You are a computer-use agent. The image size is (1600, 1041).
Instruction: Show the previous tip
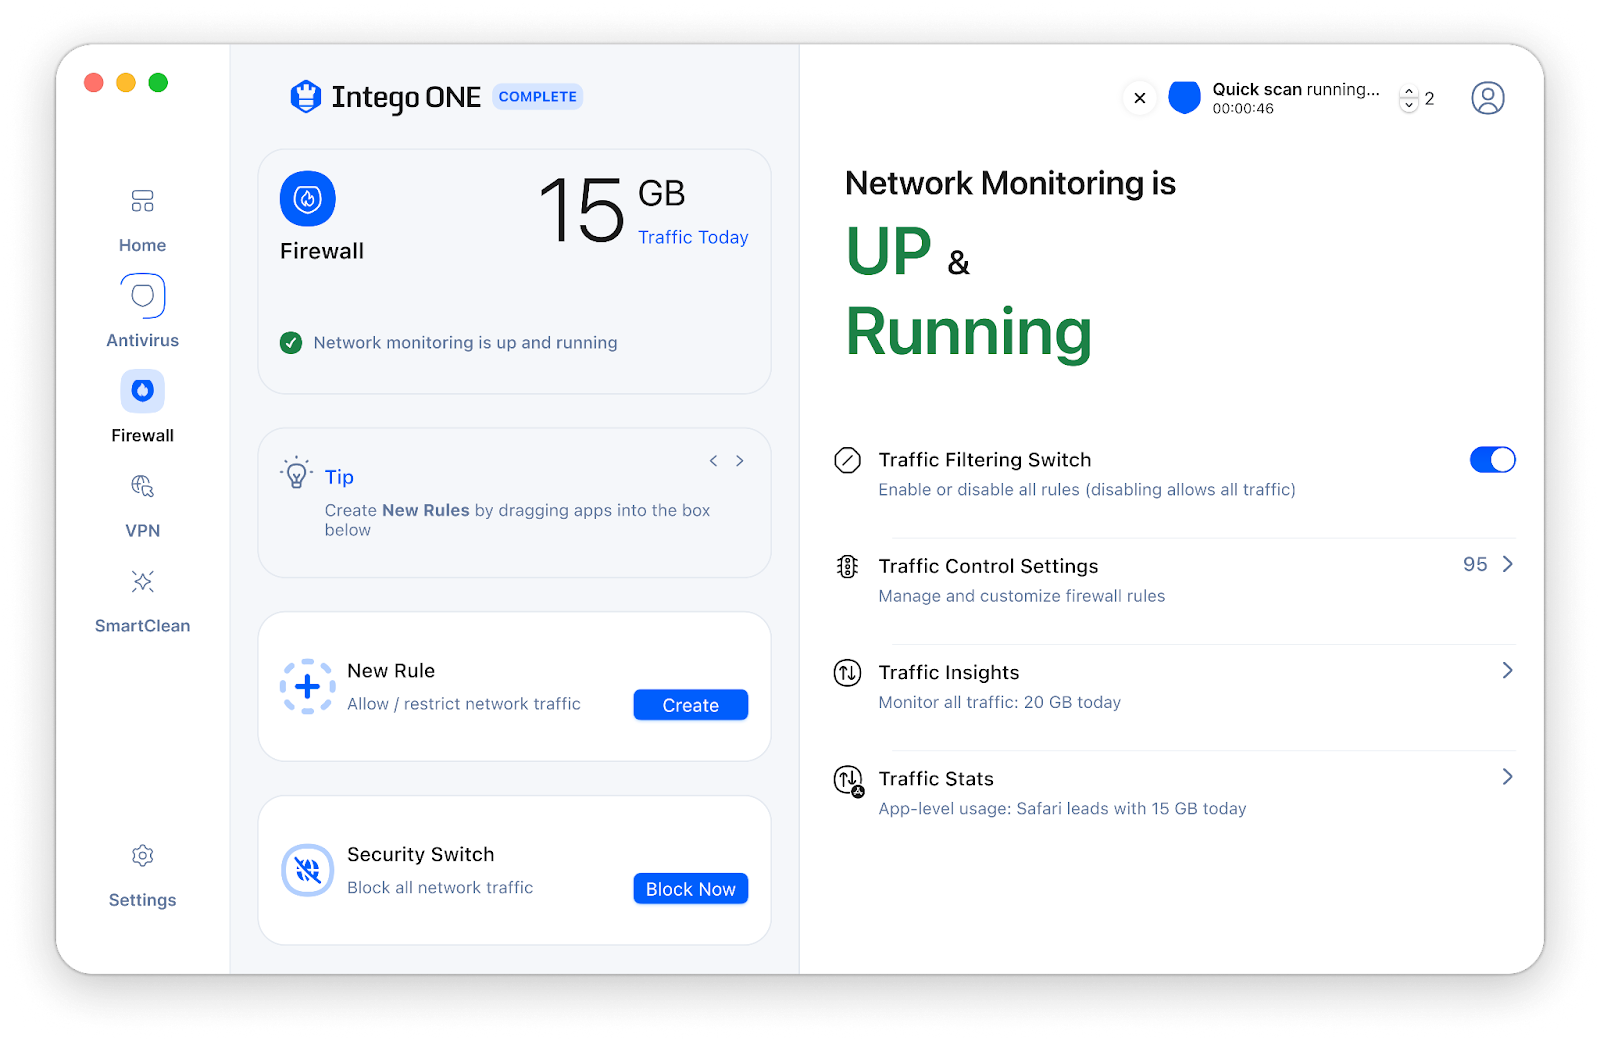tap(713, 461)
